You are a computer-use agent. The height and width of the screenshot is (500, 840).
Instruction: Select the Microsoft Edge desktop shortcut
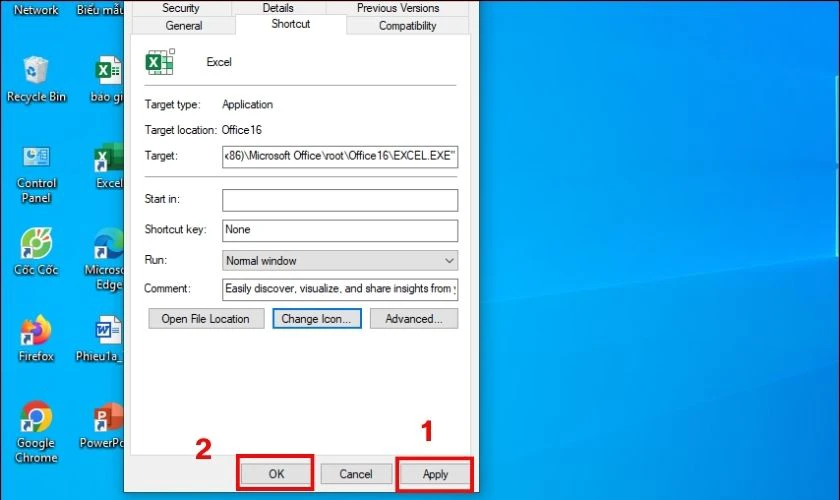coord(106,259)
